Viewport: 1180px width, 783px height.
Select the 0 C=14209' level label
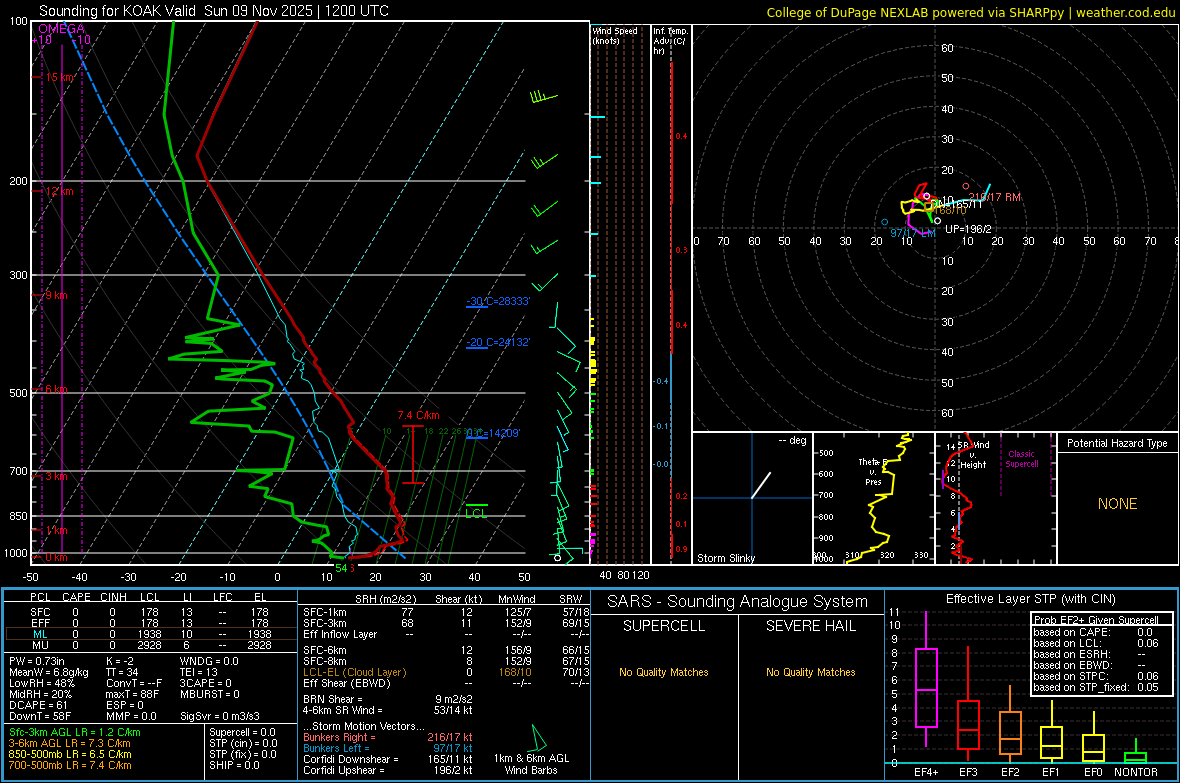(x=493, y=433)
